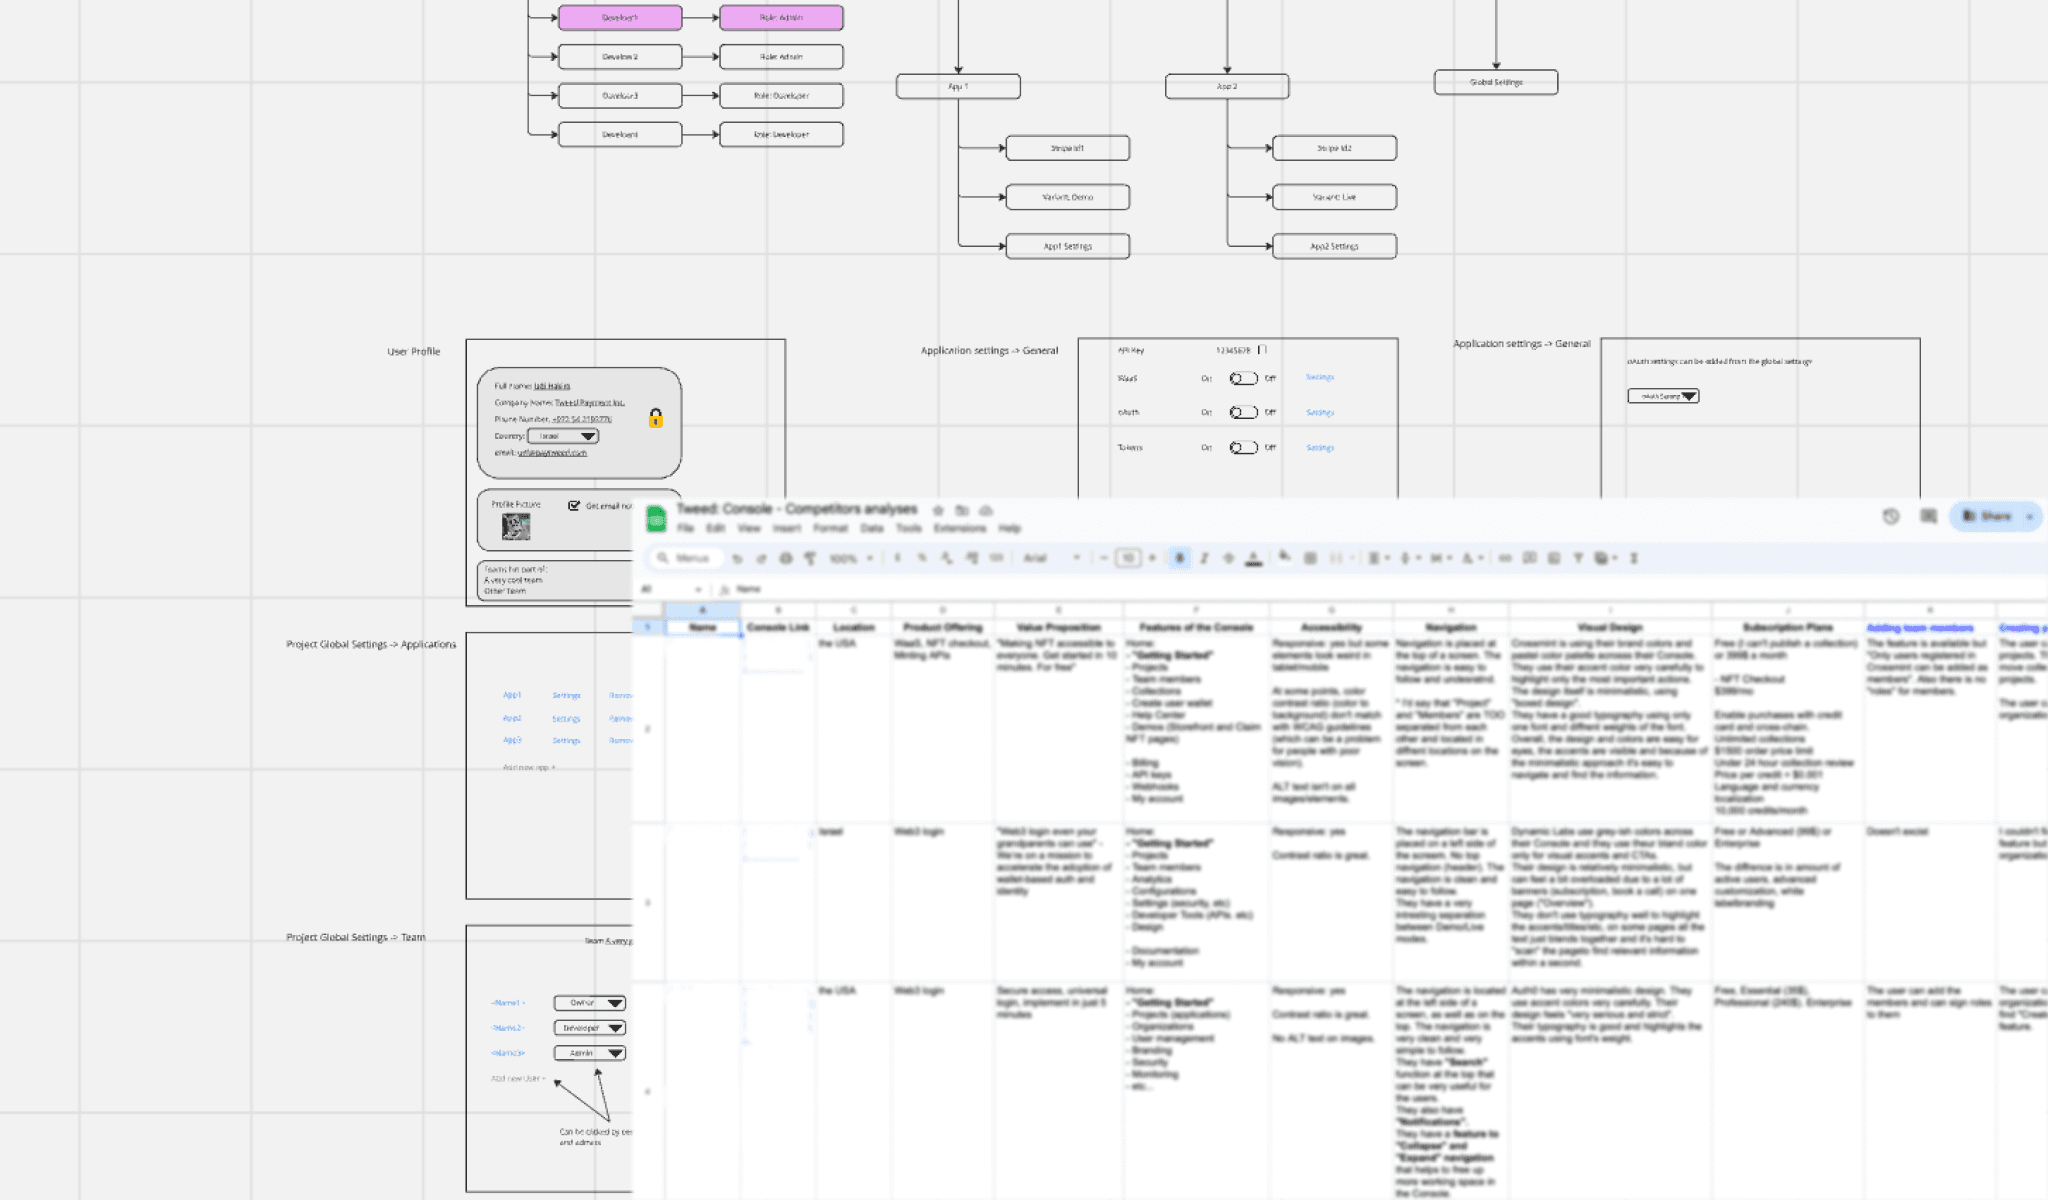Image resolution: width=2048 pixels, height=1200 pixels.
Task: Open the Extensions menu in Sheets
Action: (x=959, y=528)
